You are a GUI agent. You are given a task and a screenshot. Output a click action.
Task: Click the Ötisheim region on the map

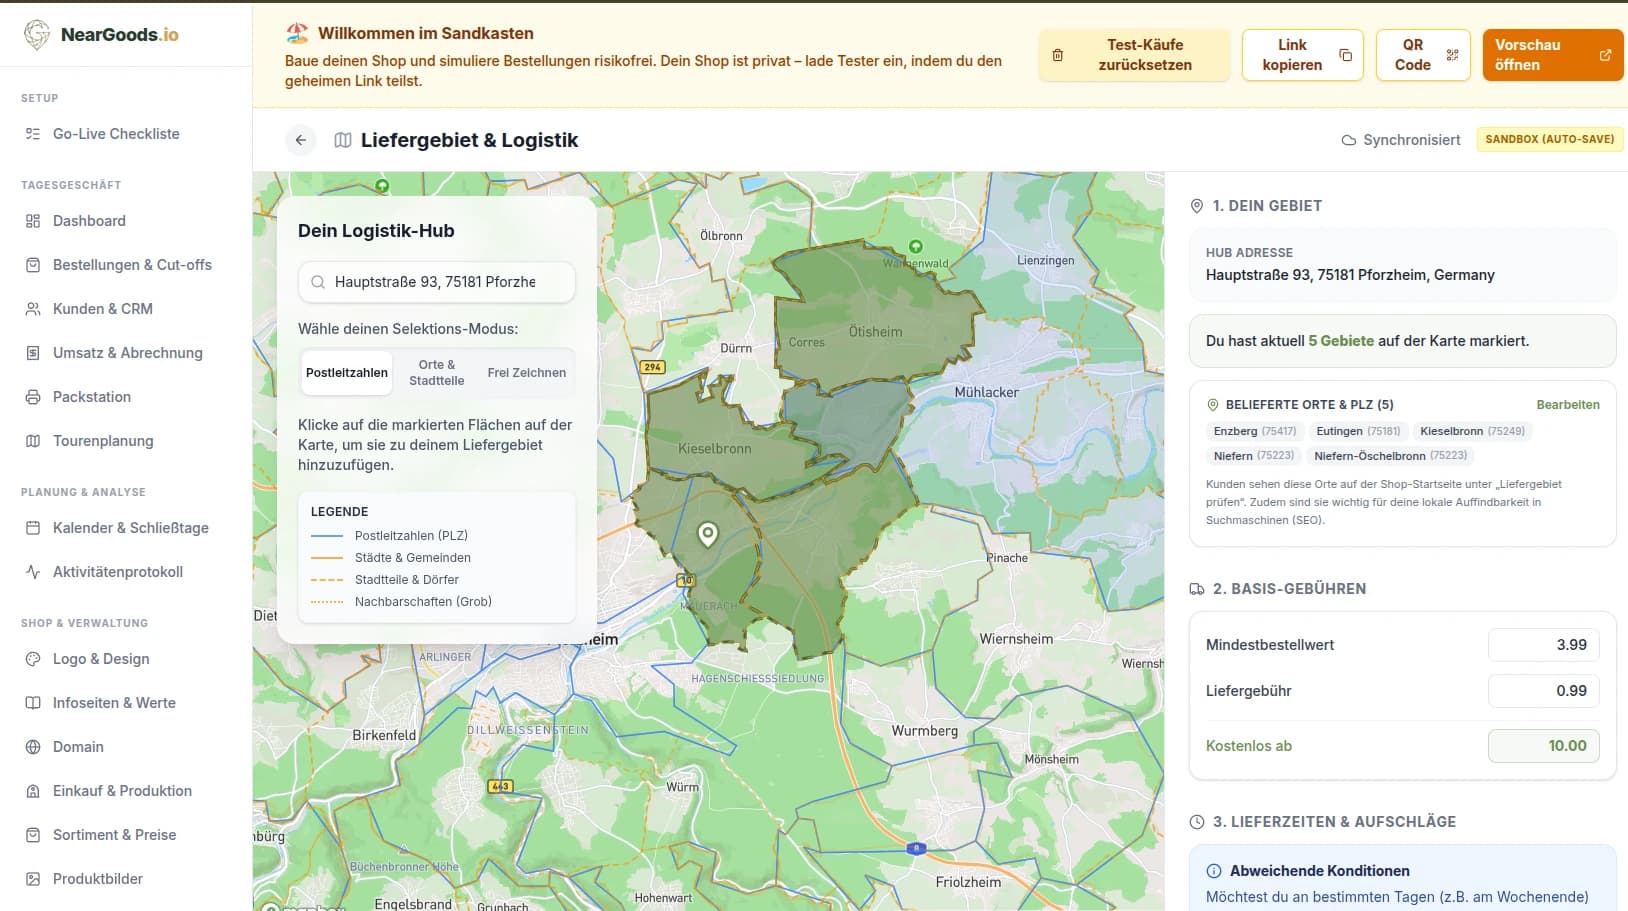(x=875, y=331)
